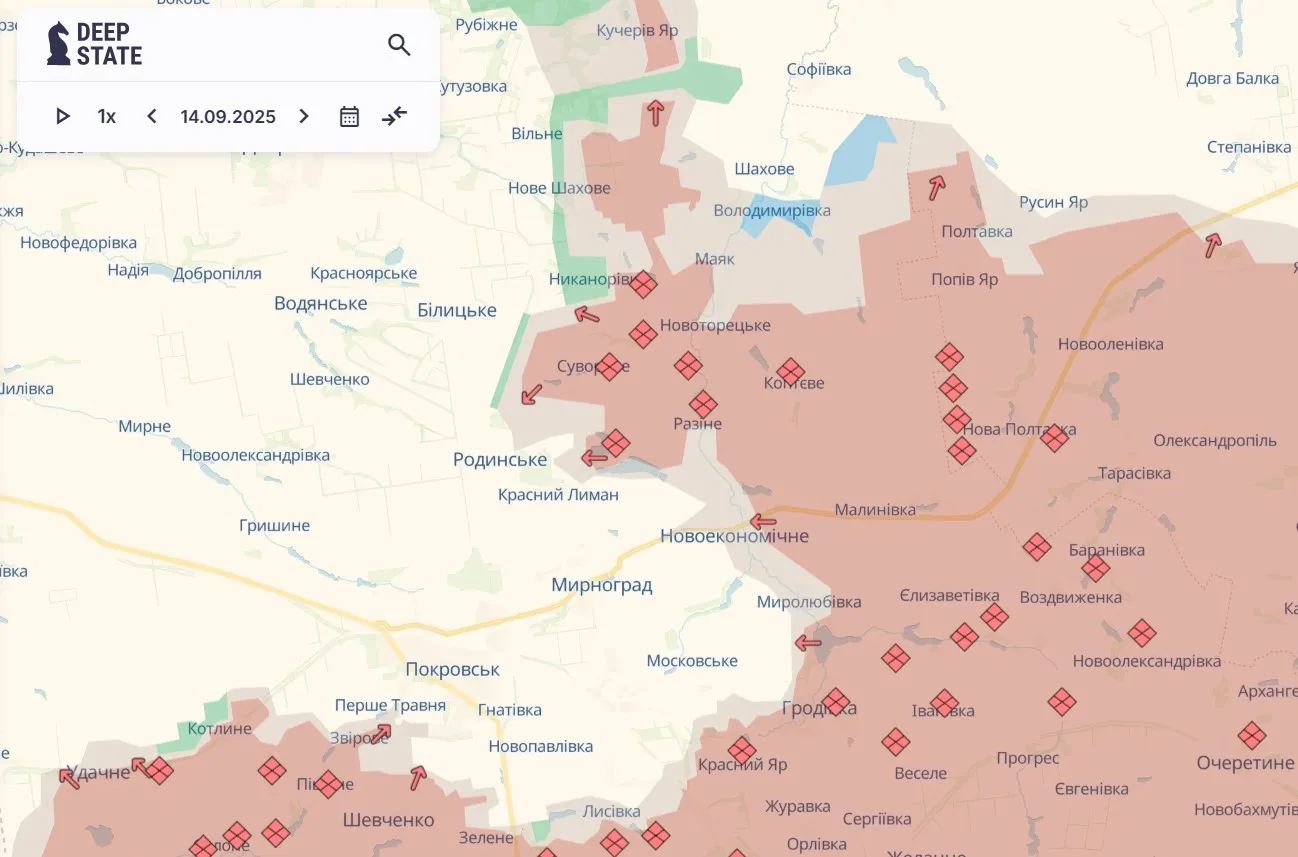This screenshot has height=857, width=1298.
Task: Click the Deep State knight logo
Action: 60,44
